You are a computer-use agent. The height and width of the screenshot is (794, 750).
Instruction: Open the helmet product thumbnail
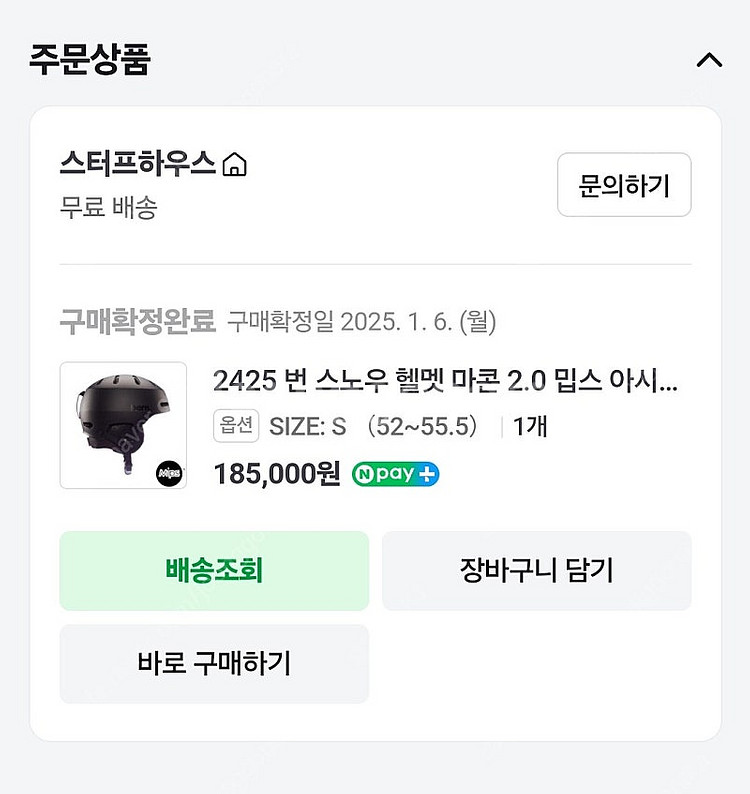123,425
